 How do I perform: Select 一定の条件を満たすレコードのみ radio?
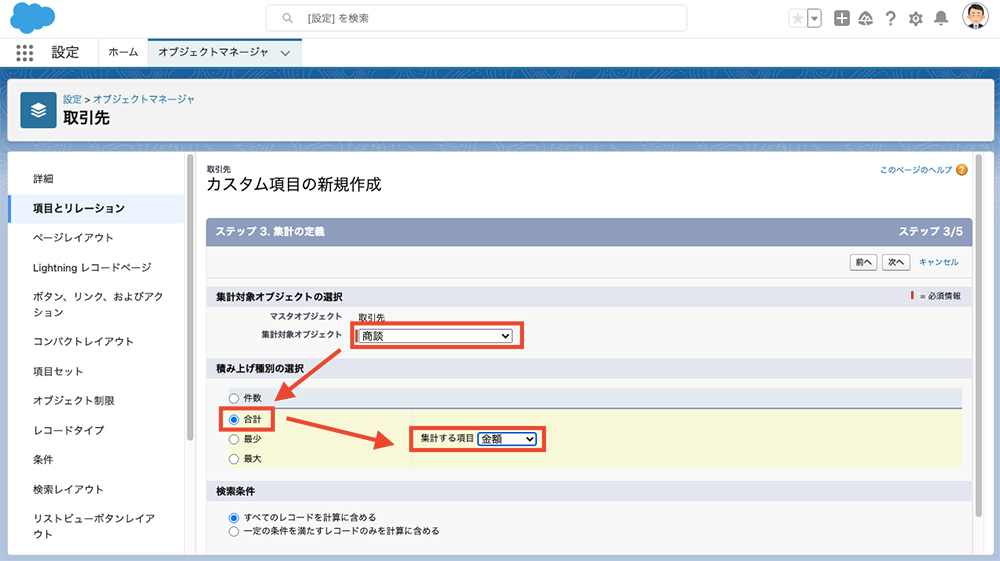(x=234, y=531)
